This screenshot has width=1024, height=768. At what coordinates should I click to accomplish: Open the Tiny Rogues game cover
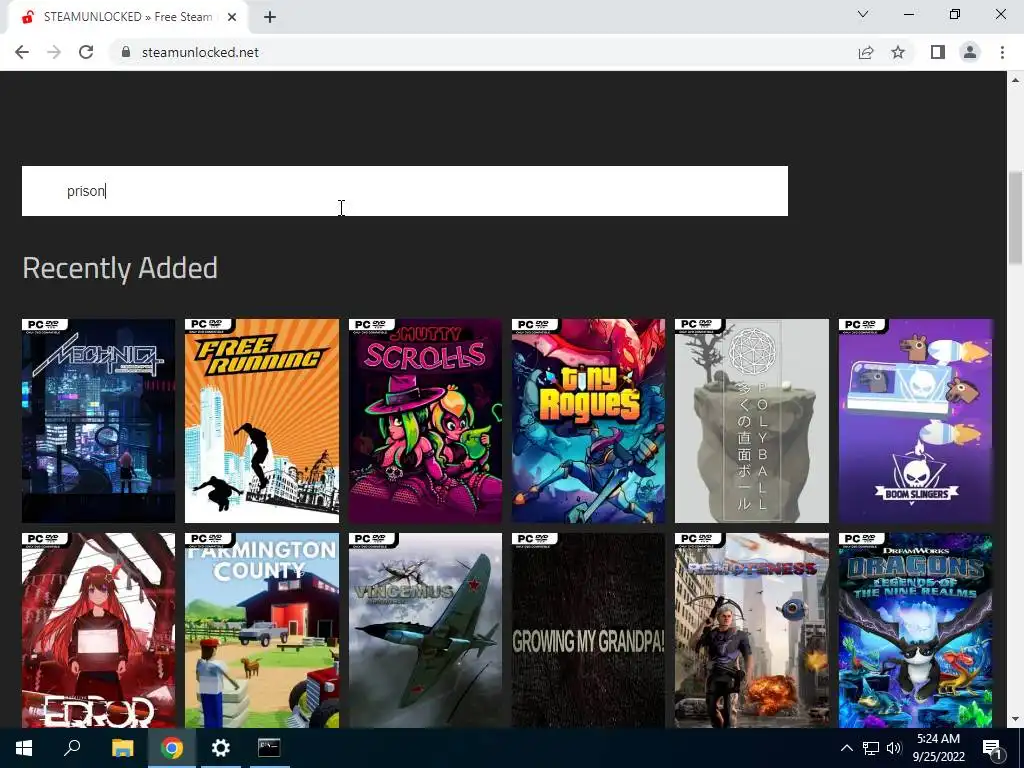pyautogui.click(x=588, y=421)
